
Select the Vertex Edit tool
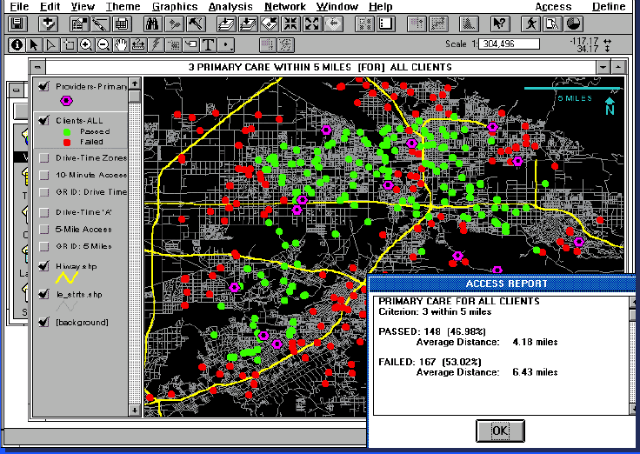click(51, 44)
